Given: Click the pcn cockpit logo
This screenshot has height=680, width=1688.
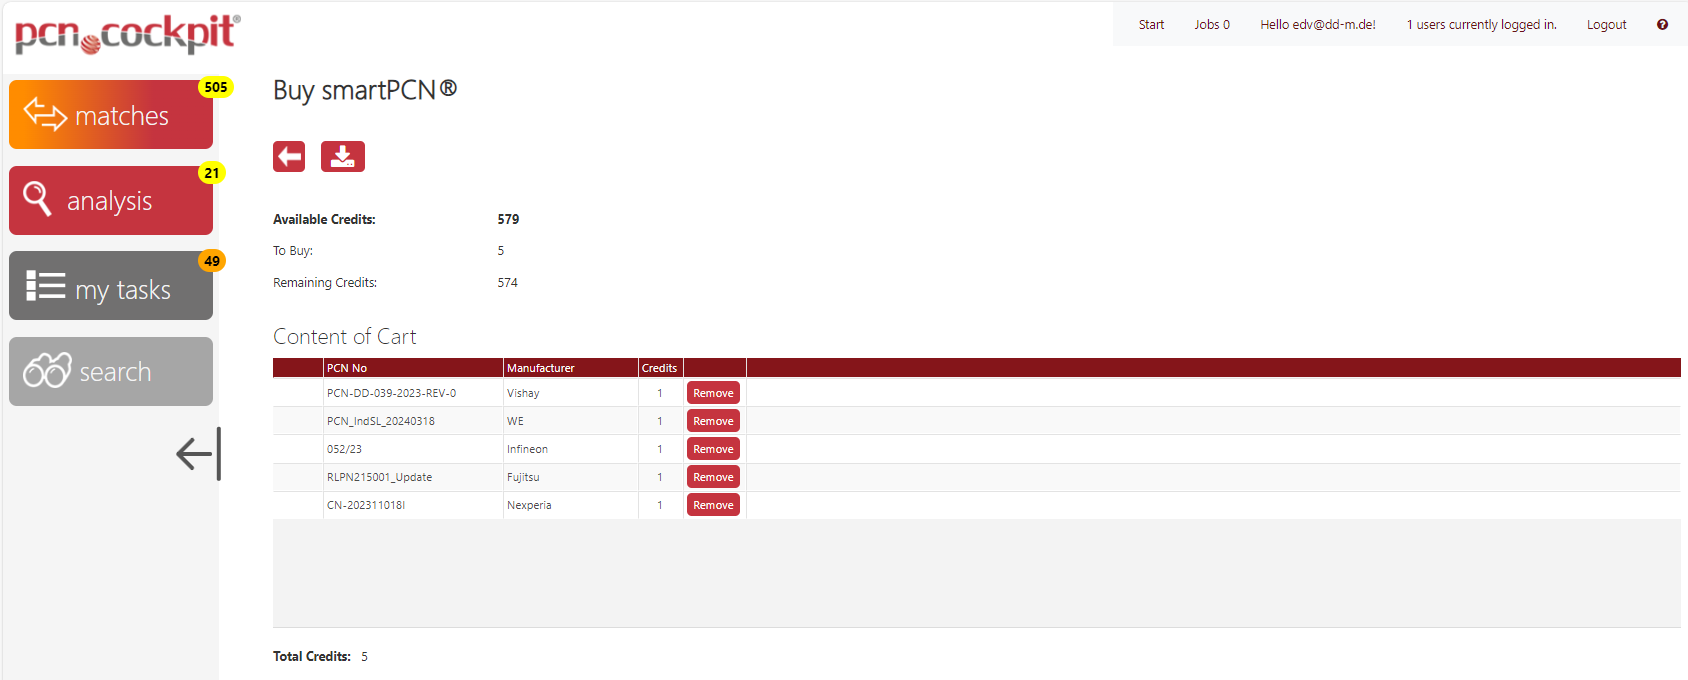Looking at the screenshot, I should click(127, 34).
